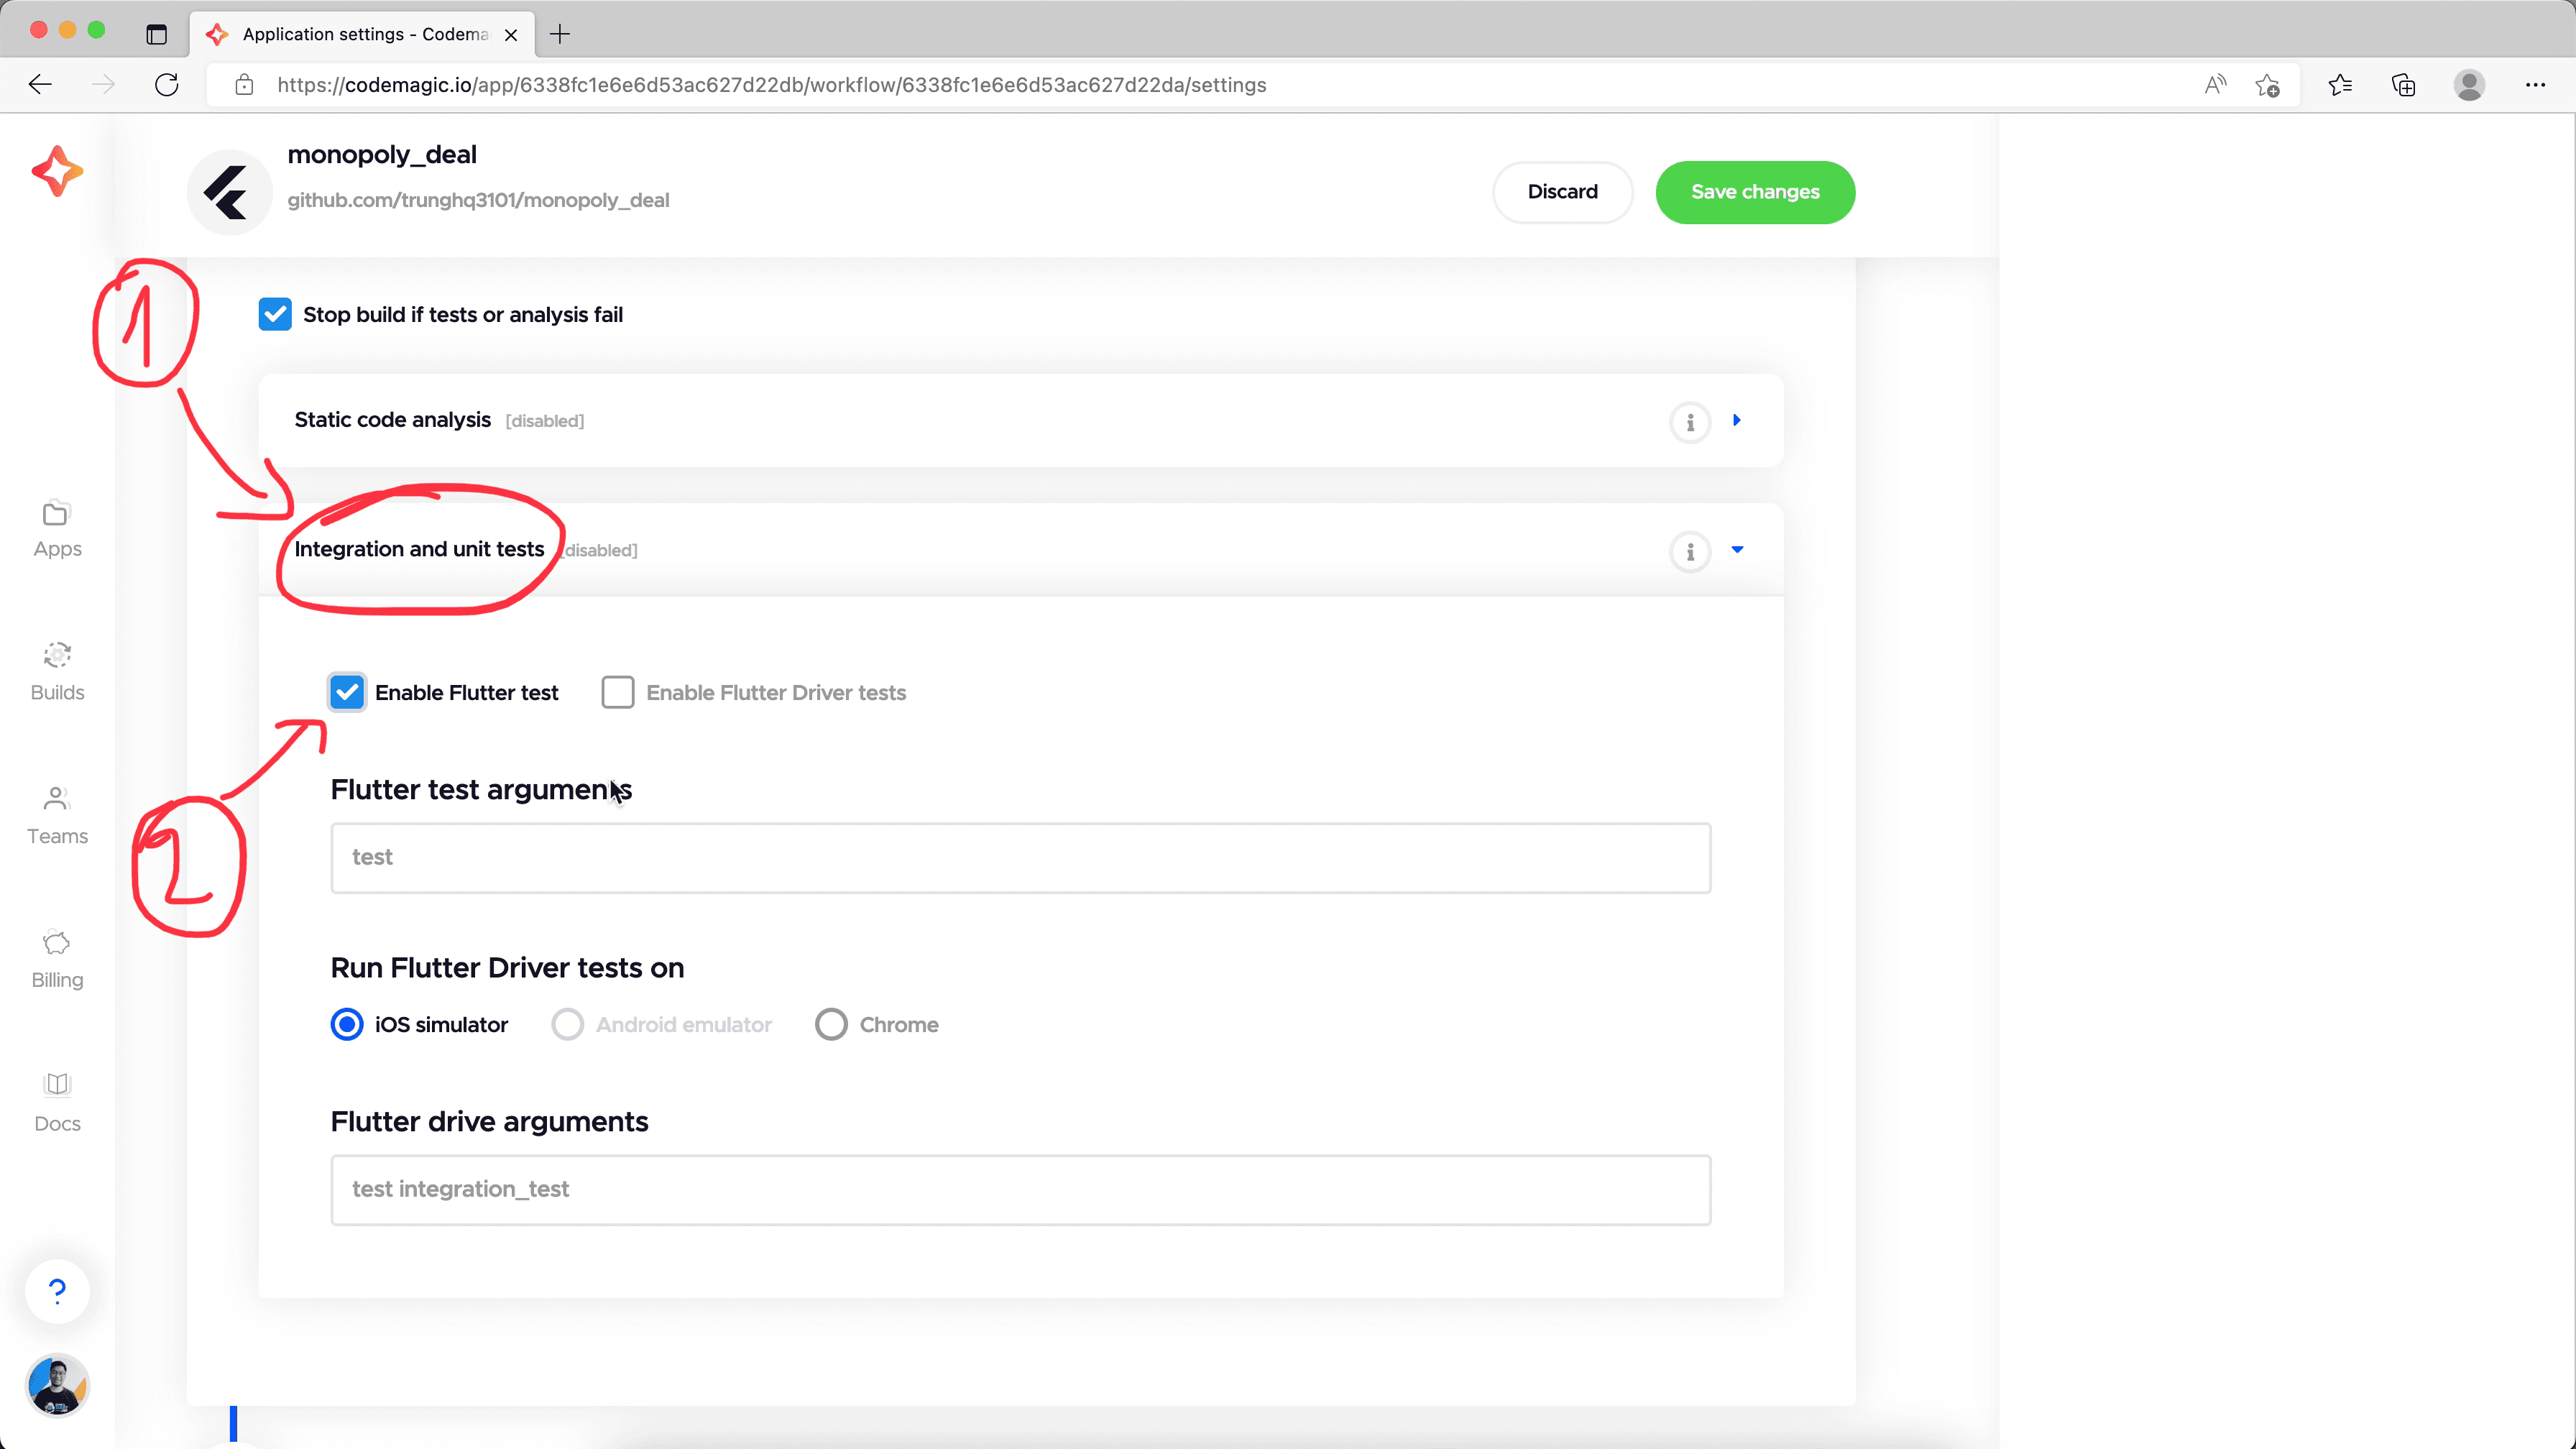Open the github.com/trunghq3101/monopoly_deal link

point(478,200)
